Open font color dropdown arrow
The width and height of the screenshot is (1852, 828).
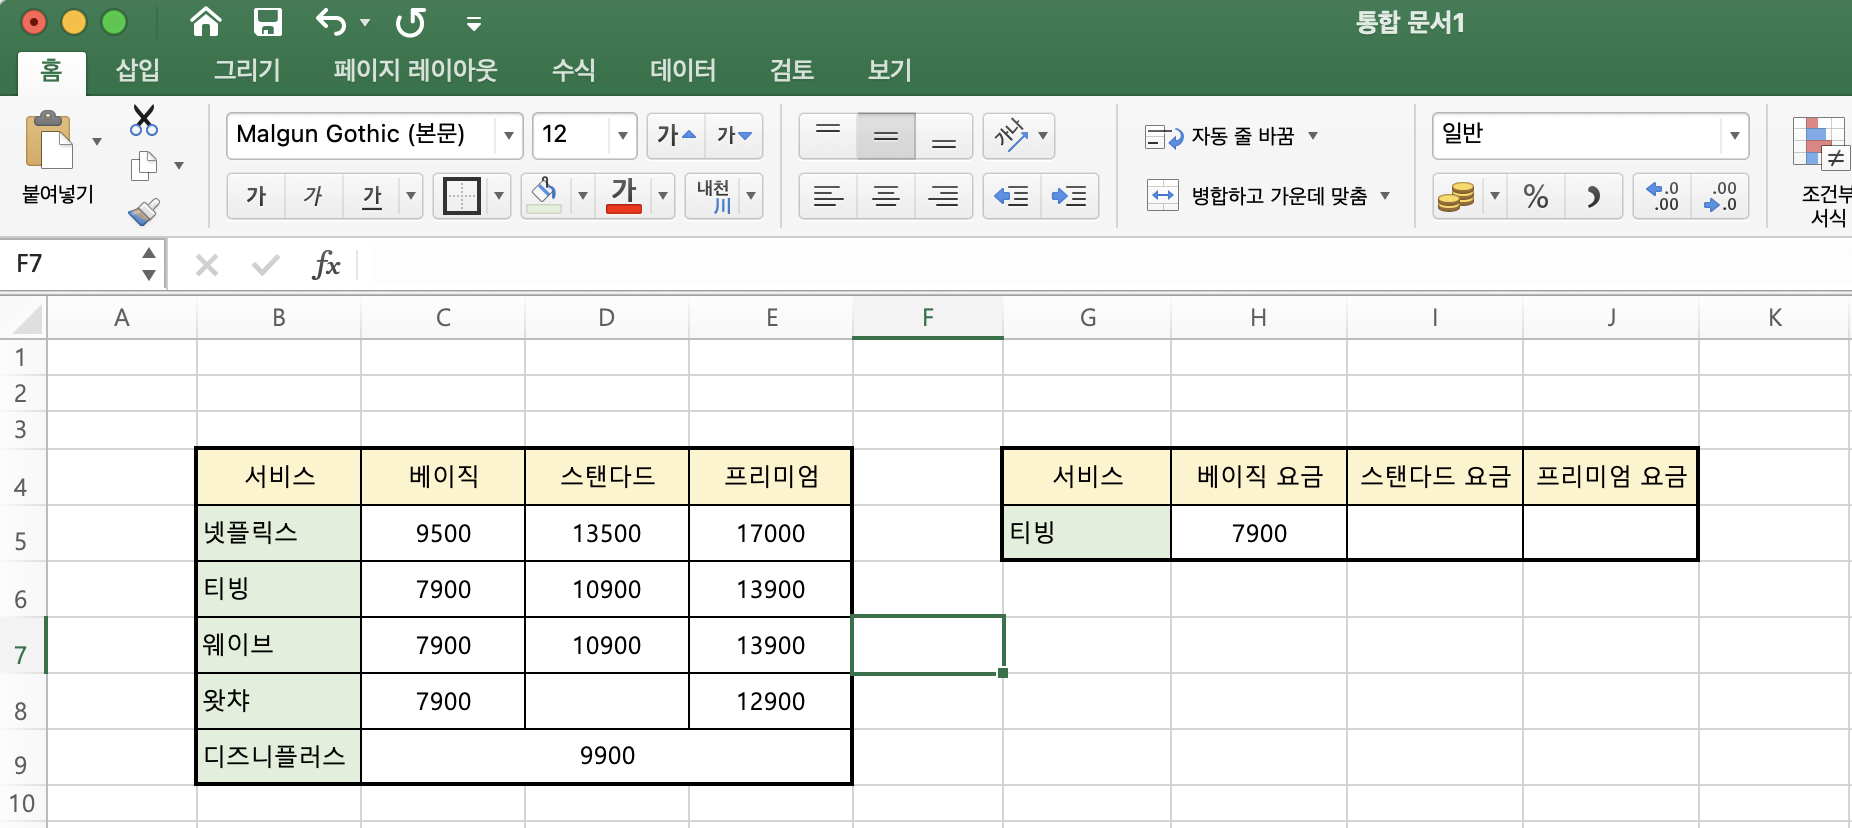[x=663, y=196]
